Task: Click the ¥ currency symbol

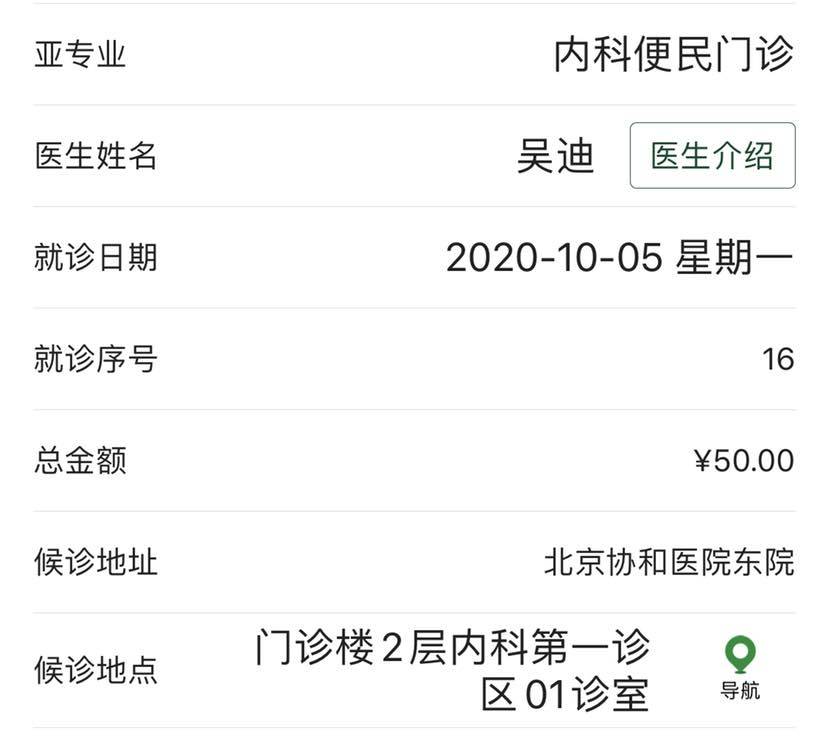Action: pos(702,461)
